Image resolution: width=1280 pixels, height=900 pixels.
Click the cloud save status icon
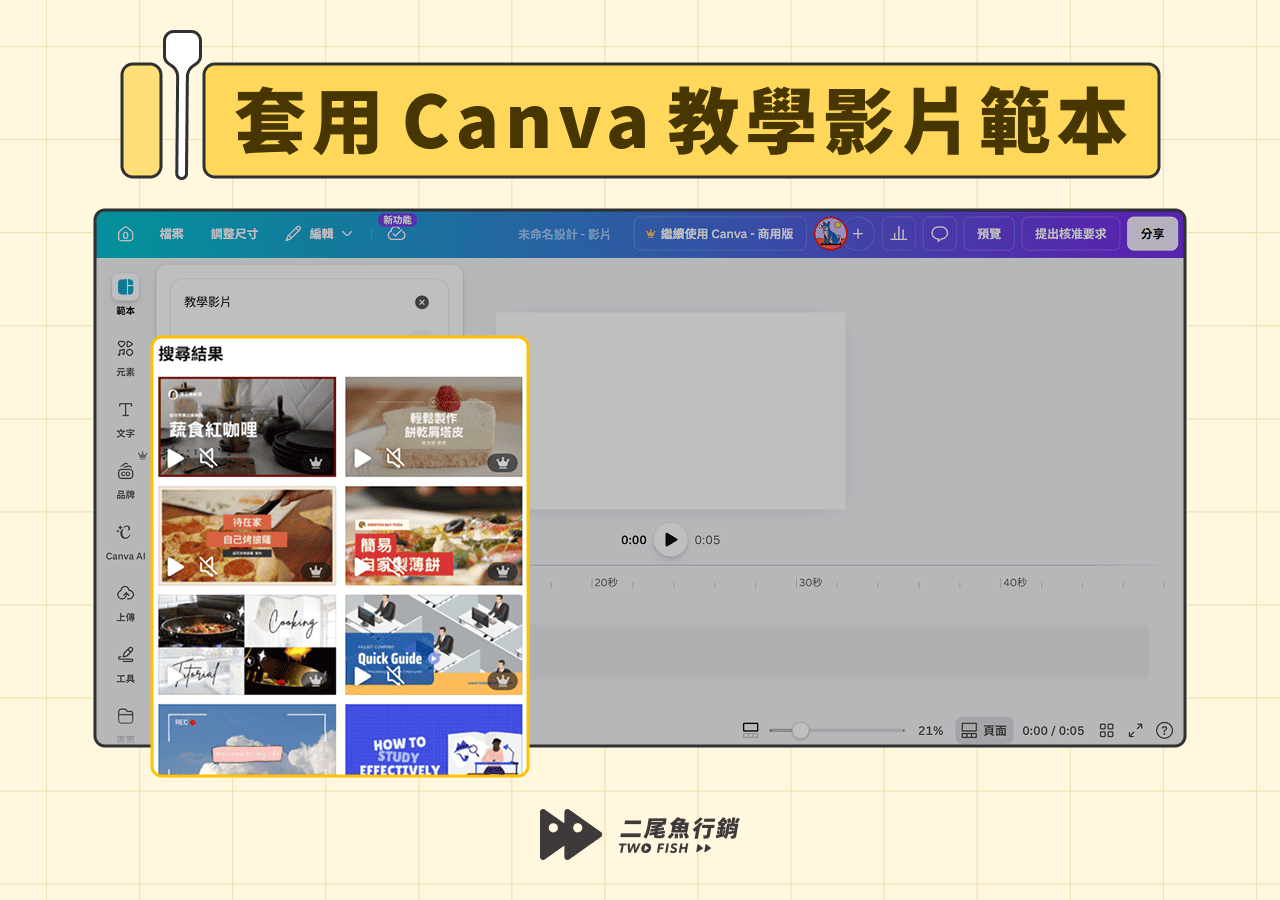pyautogui.click(x=396, y=234)
